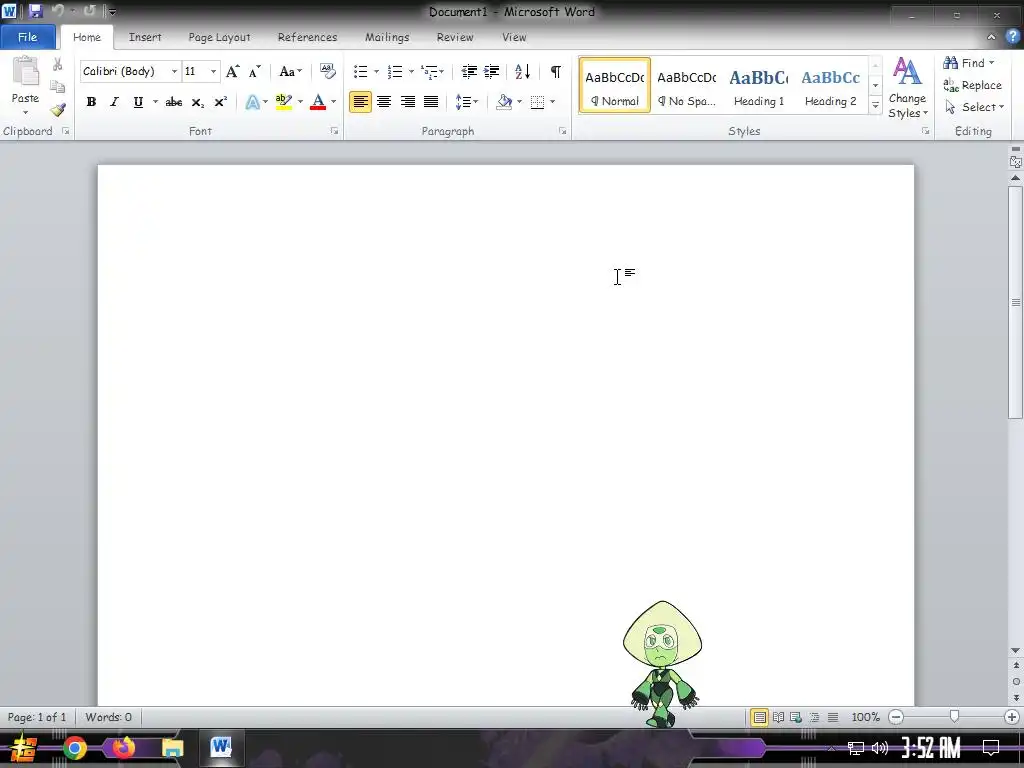This screenshot has height=768, width=1024.
Task: Open the Borders dropdown arrow
Action: (552, 102)
